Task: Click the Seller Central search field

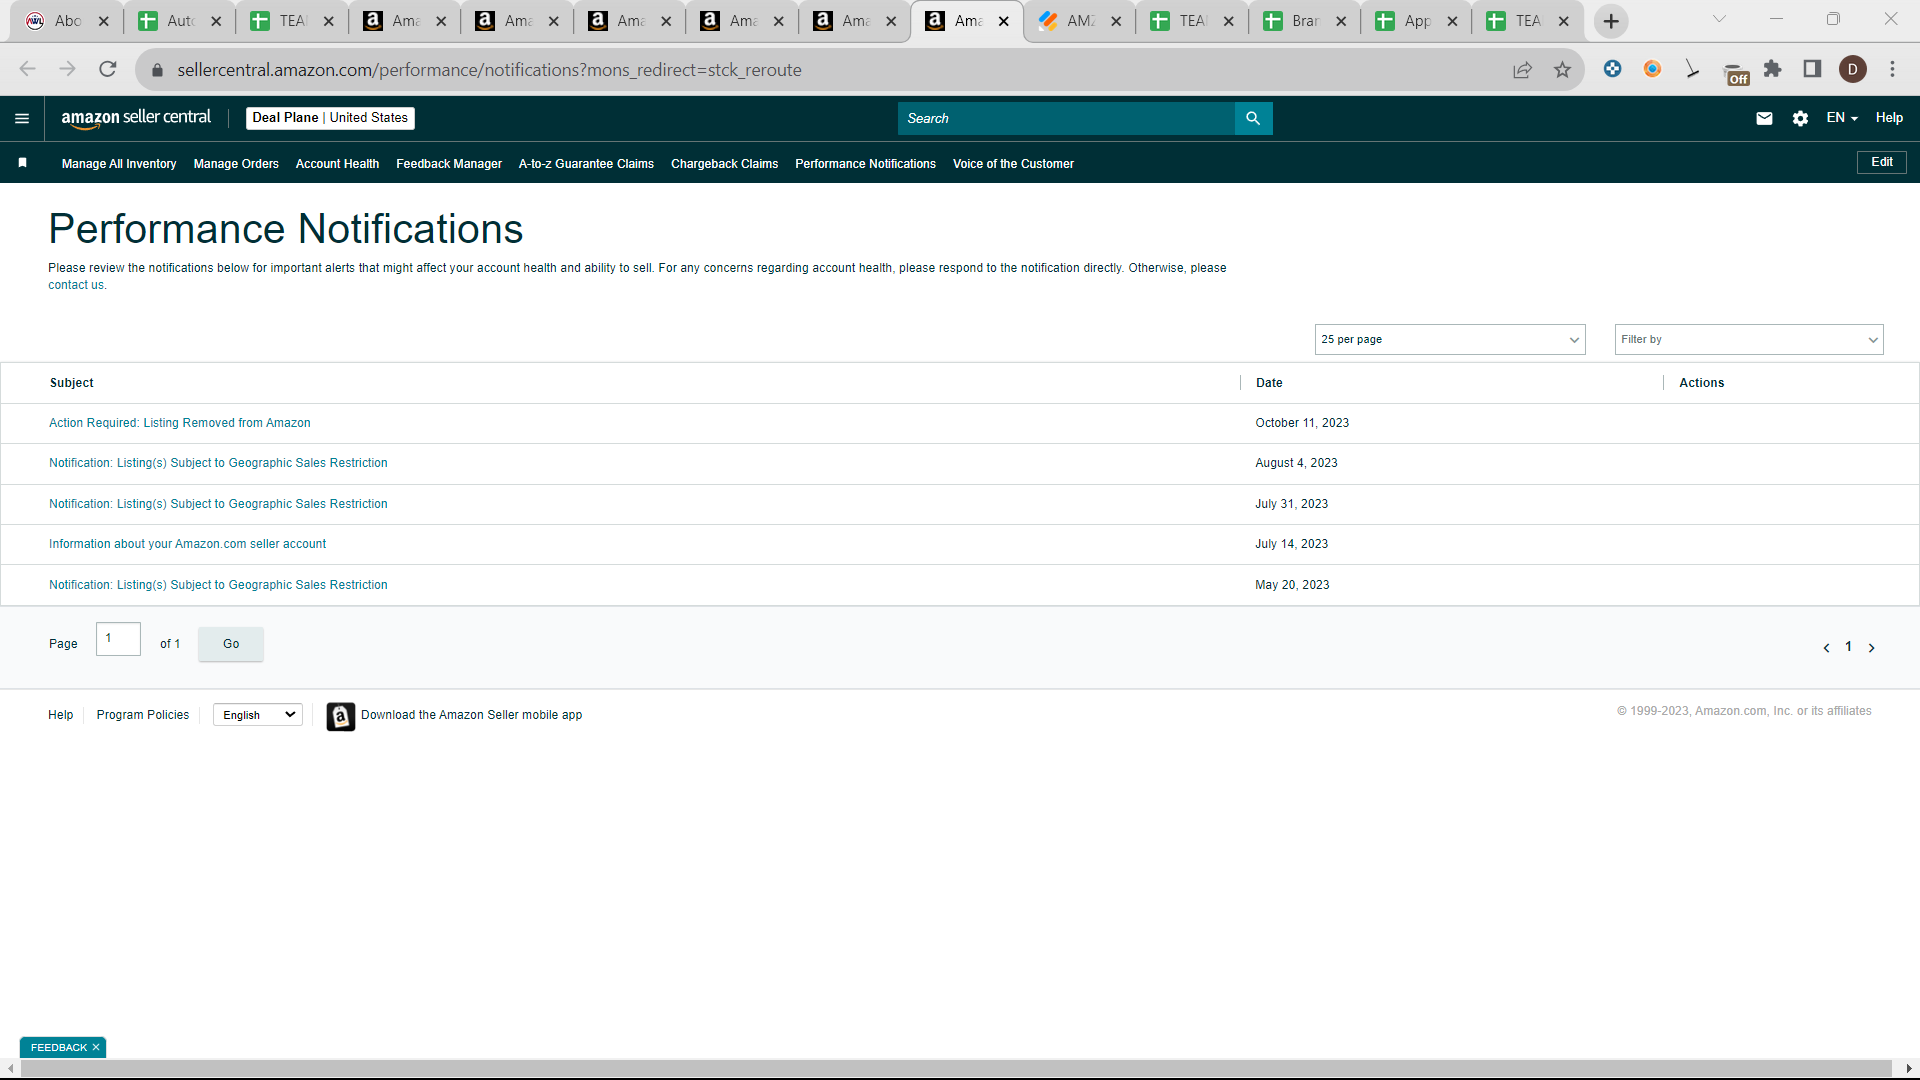Action: [x=1066, y=118]
